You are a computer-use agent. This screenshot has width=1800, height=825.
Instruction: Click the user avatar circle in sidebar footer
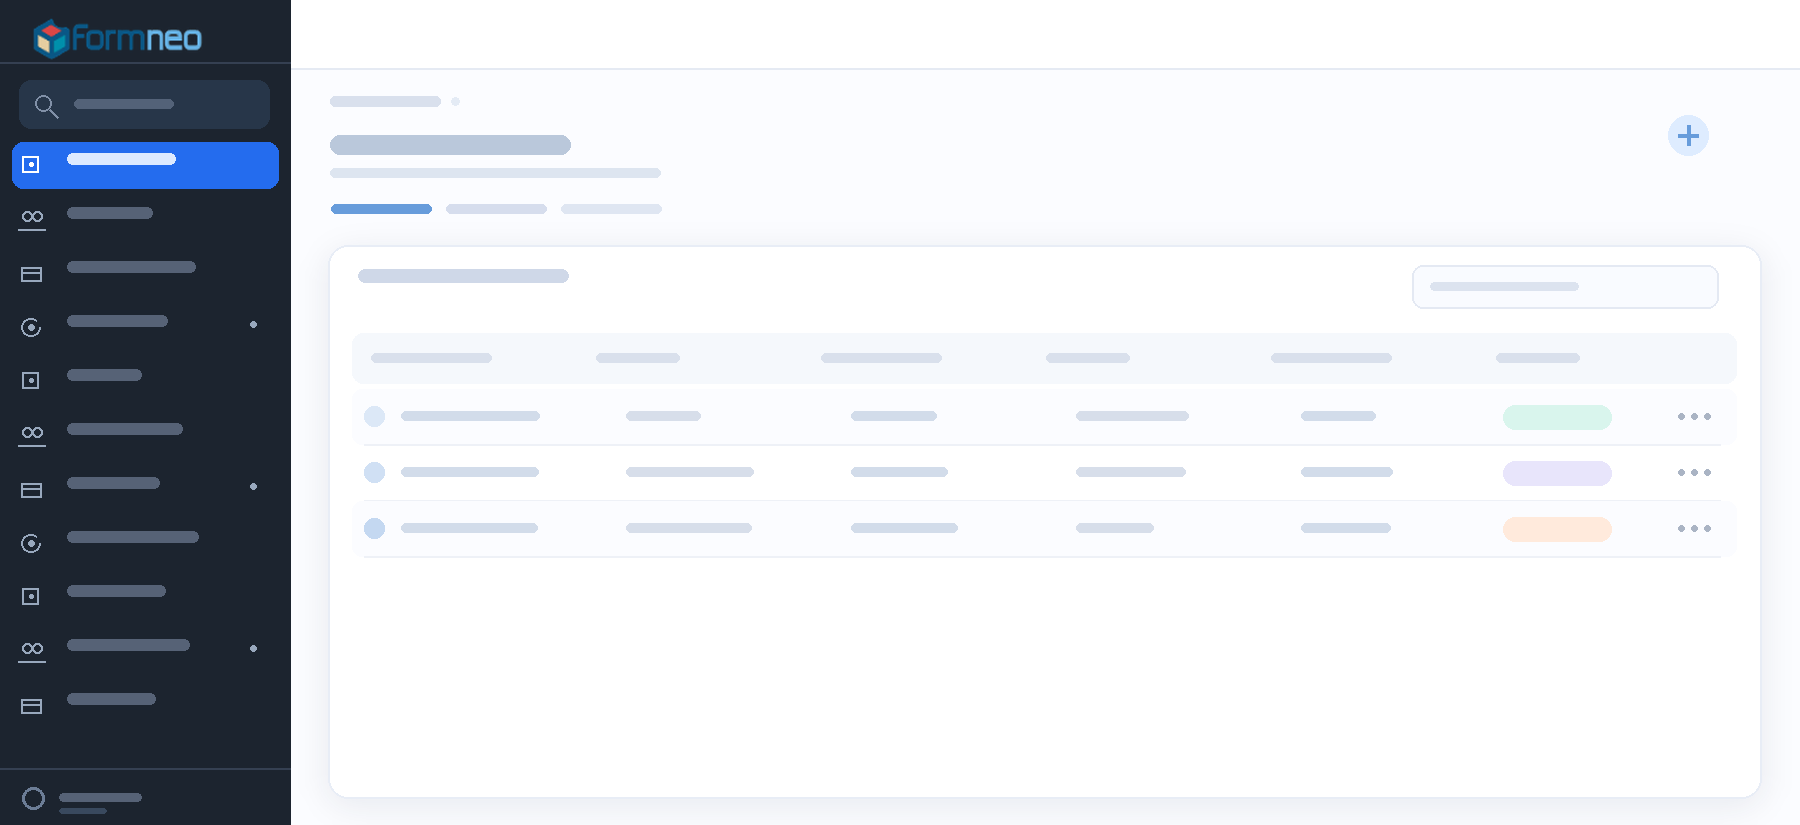coord(33,798)
